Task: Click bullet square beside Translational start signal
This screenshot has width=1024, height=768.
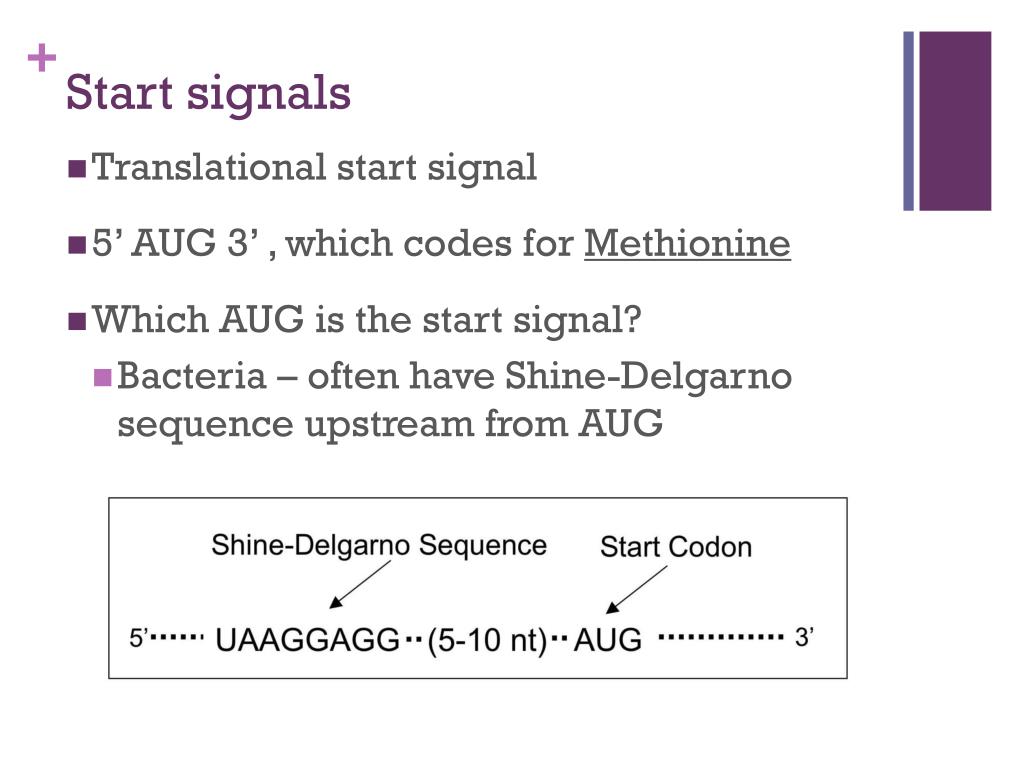Action: click(77, 169)
